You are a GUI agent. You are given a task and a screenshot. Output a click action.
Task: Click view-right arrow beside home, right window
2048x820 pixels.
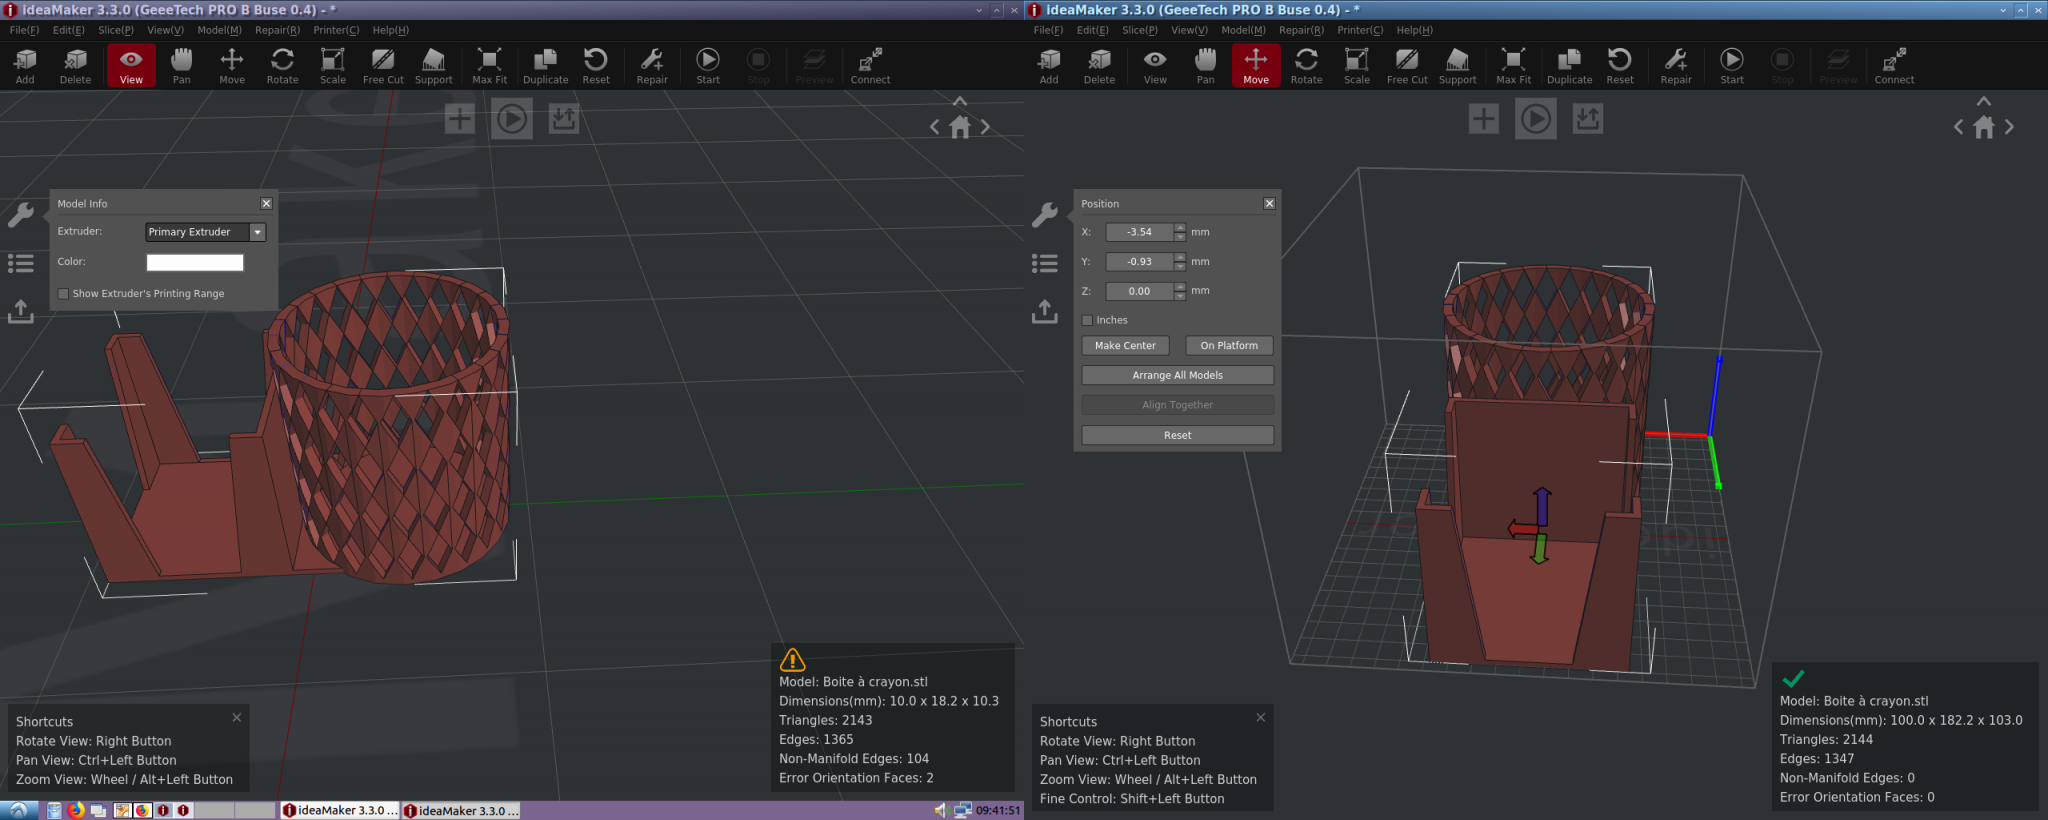pyautogui.click(x=2009, y=127)
